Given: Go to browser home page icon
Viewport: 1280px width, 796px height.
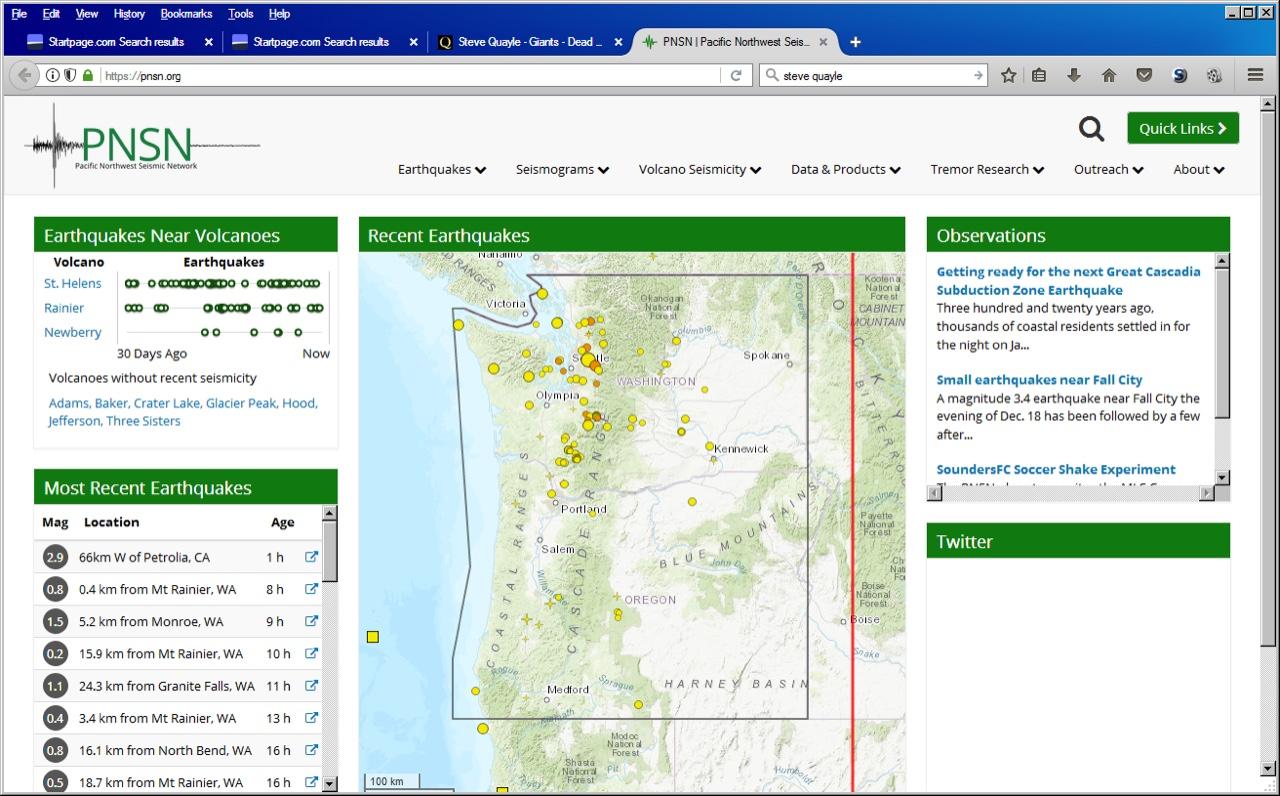Looking at the screenshot, I should click(x=1109, y=75).
